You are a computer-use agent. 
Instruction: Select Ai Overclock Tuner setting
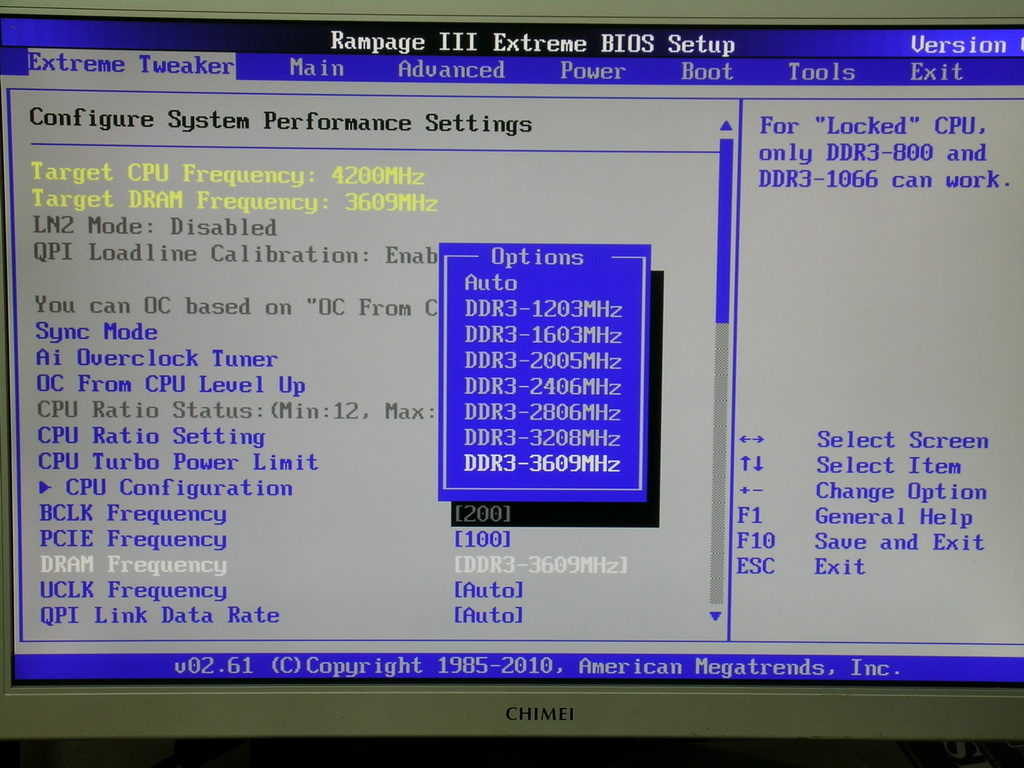tap(157, 358)
